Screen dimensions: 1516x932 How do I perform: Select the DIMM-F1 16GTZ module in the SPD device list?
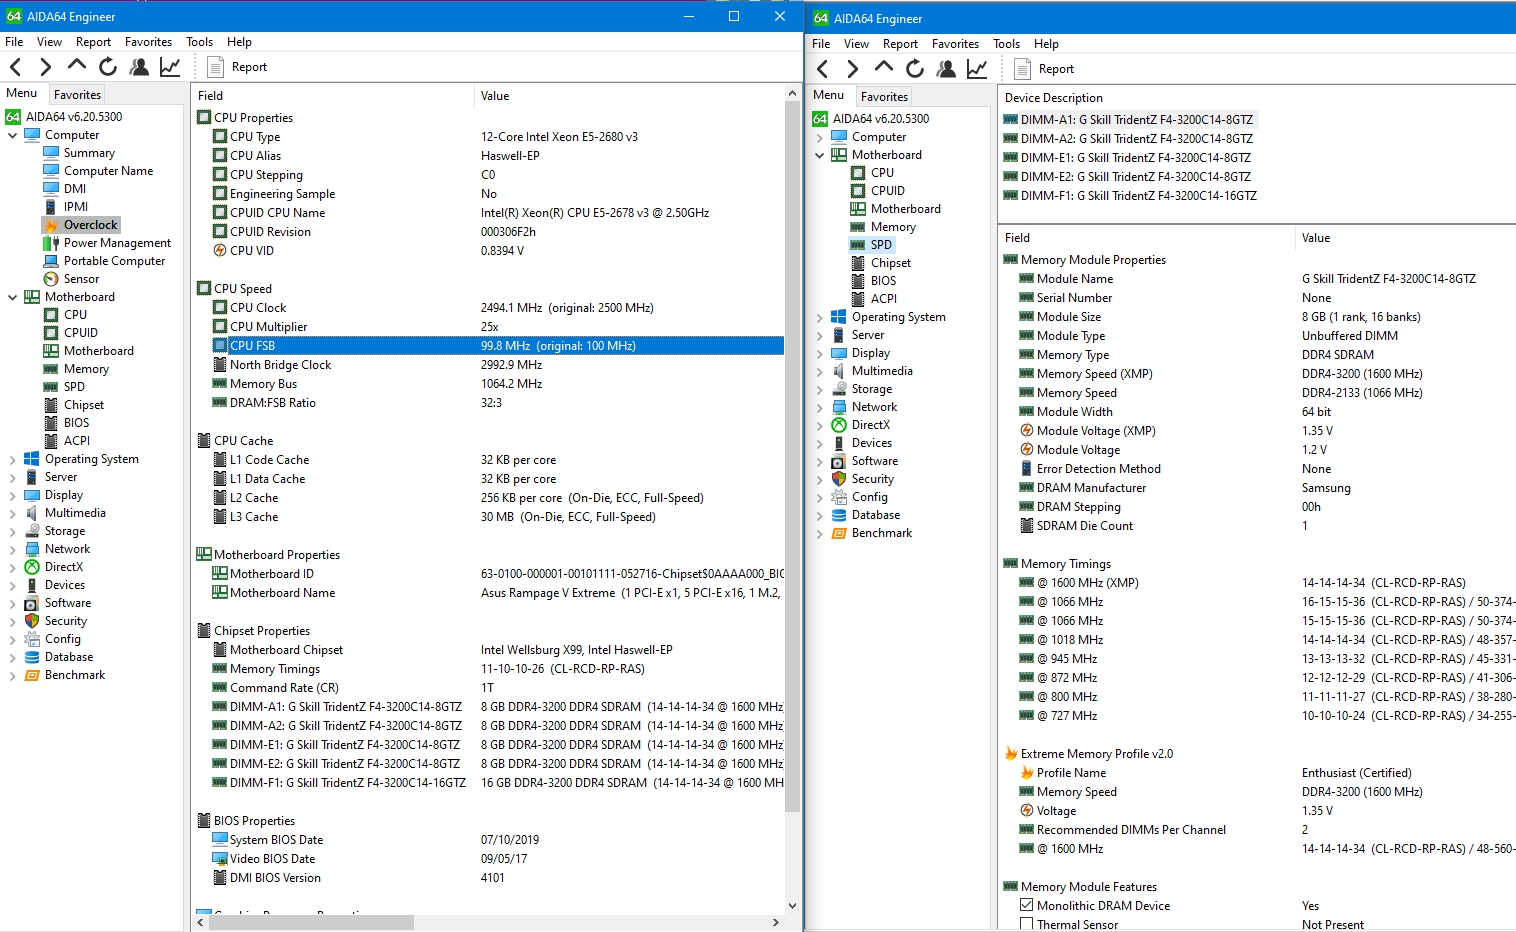tap(1130, 196)
